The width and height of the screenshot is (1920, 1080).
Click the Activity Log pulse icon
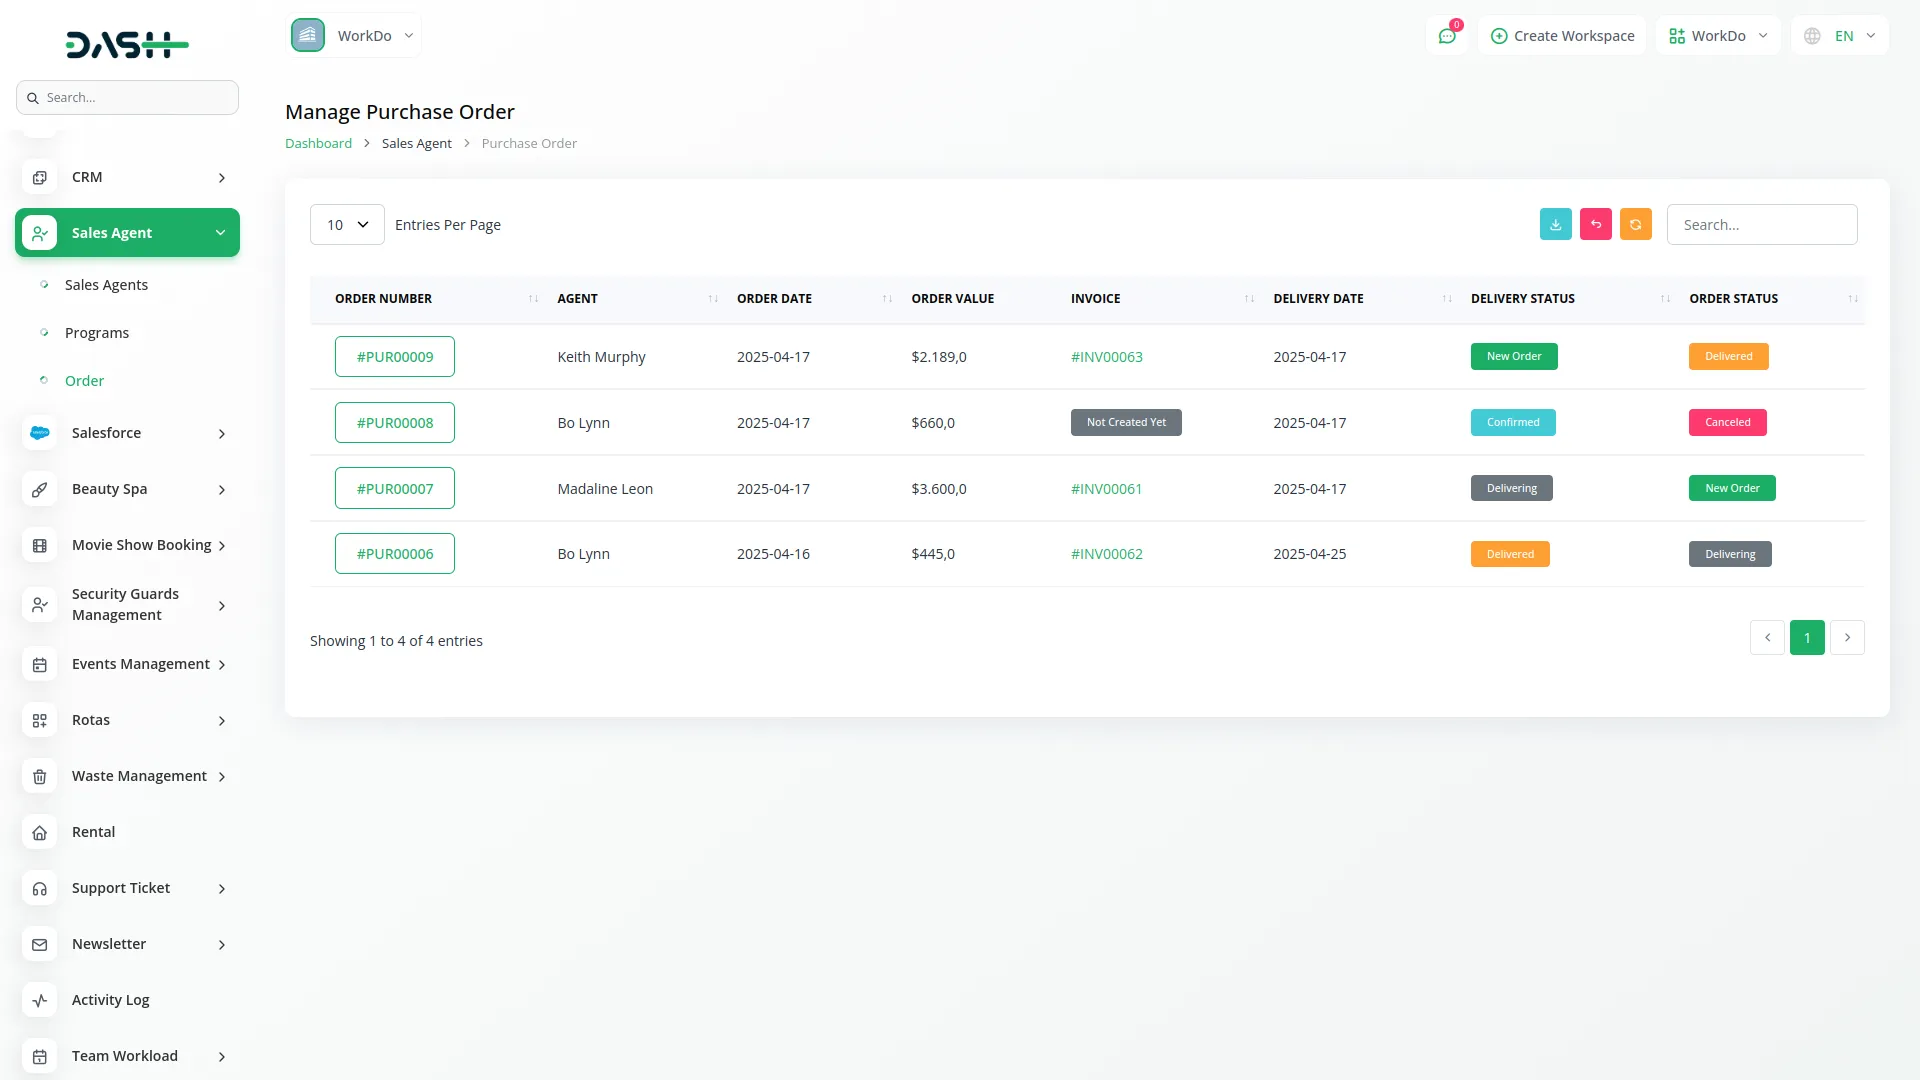point(40,1000)
